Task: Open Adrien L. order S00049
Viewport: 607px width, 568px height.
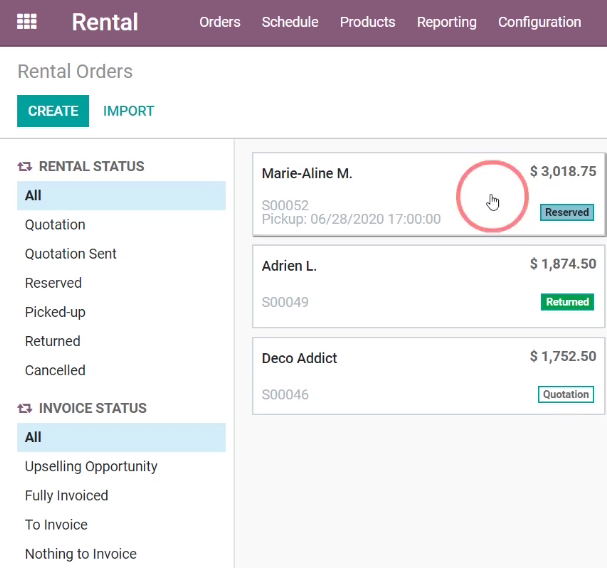Action: (x=429, y=286)
